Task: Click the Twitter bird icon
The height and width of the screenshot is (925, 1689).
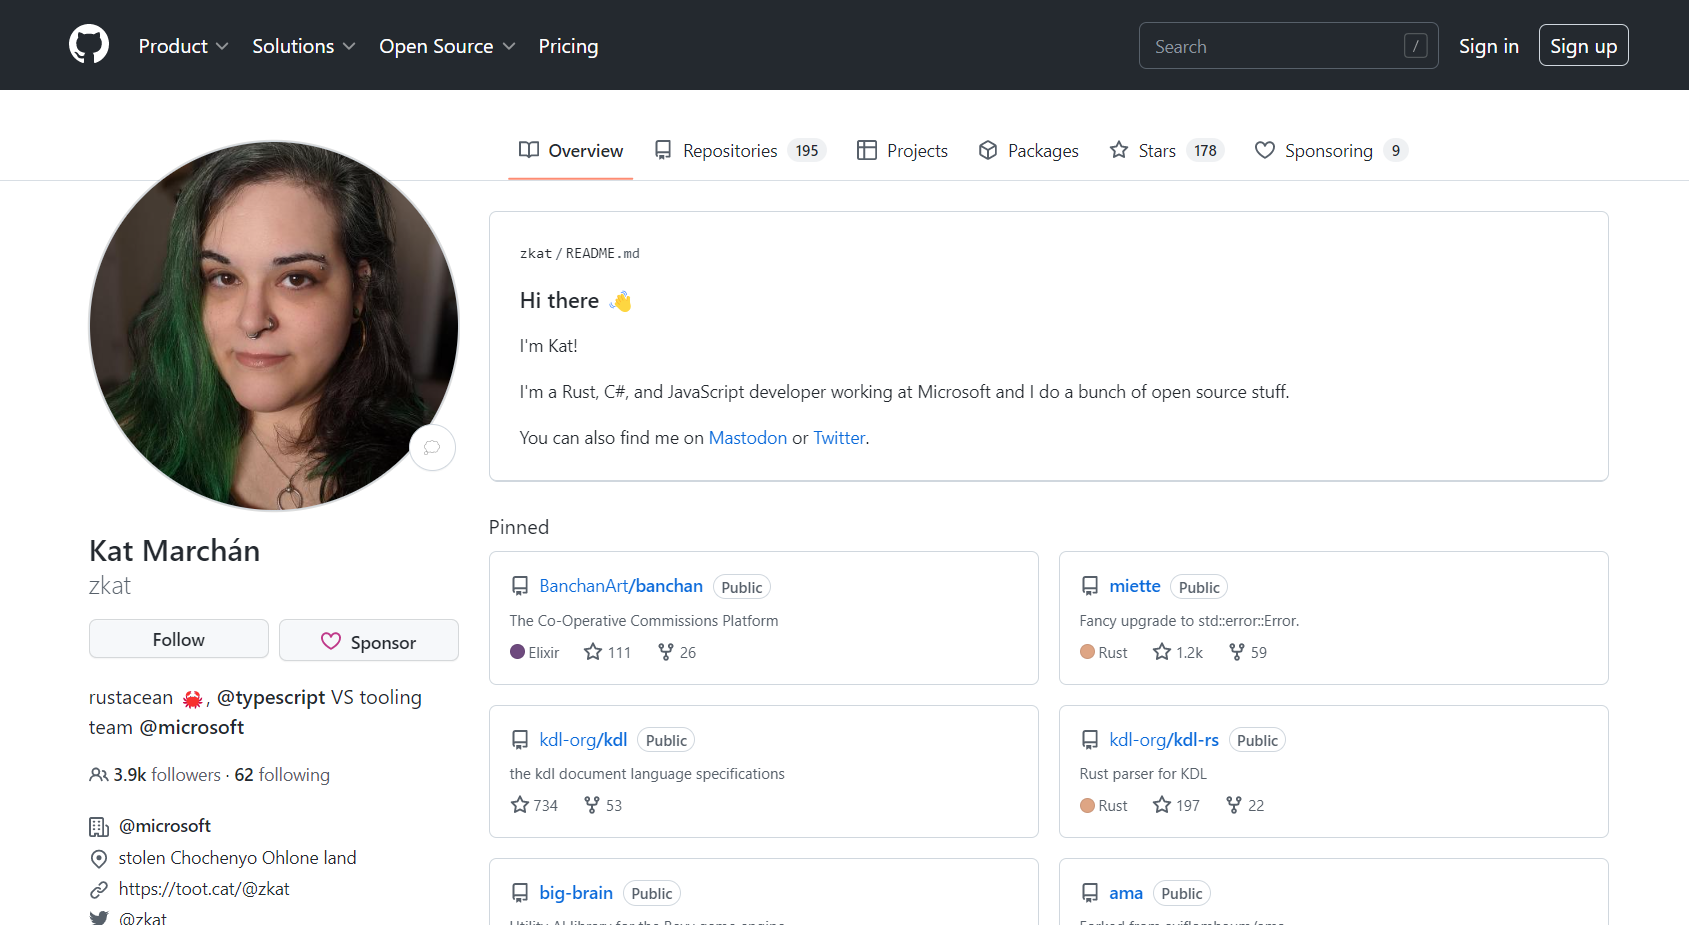Action: point(98,917)
